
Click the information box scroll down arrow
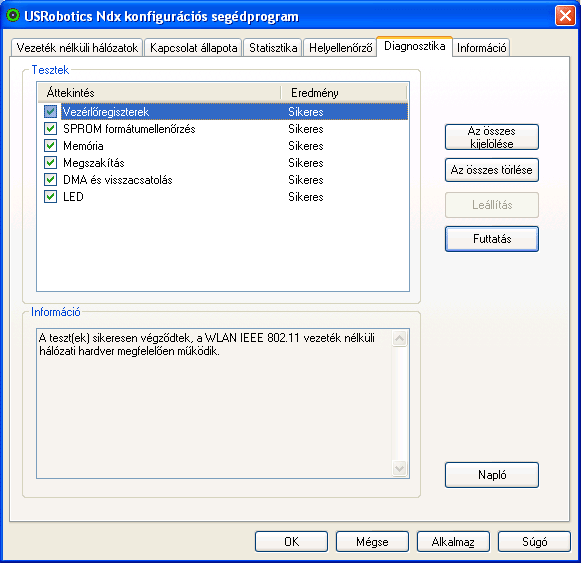(x=399, y=468)
